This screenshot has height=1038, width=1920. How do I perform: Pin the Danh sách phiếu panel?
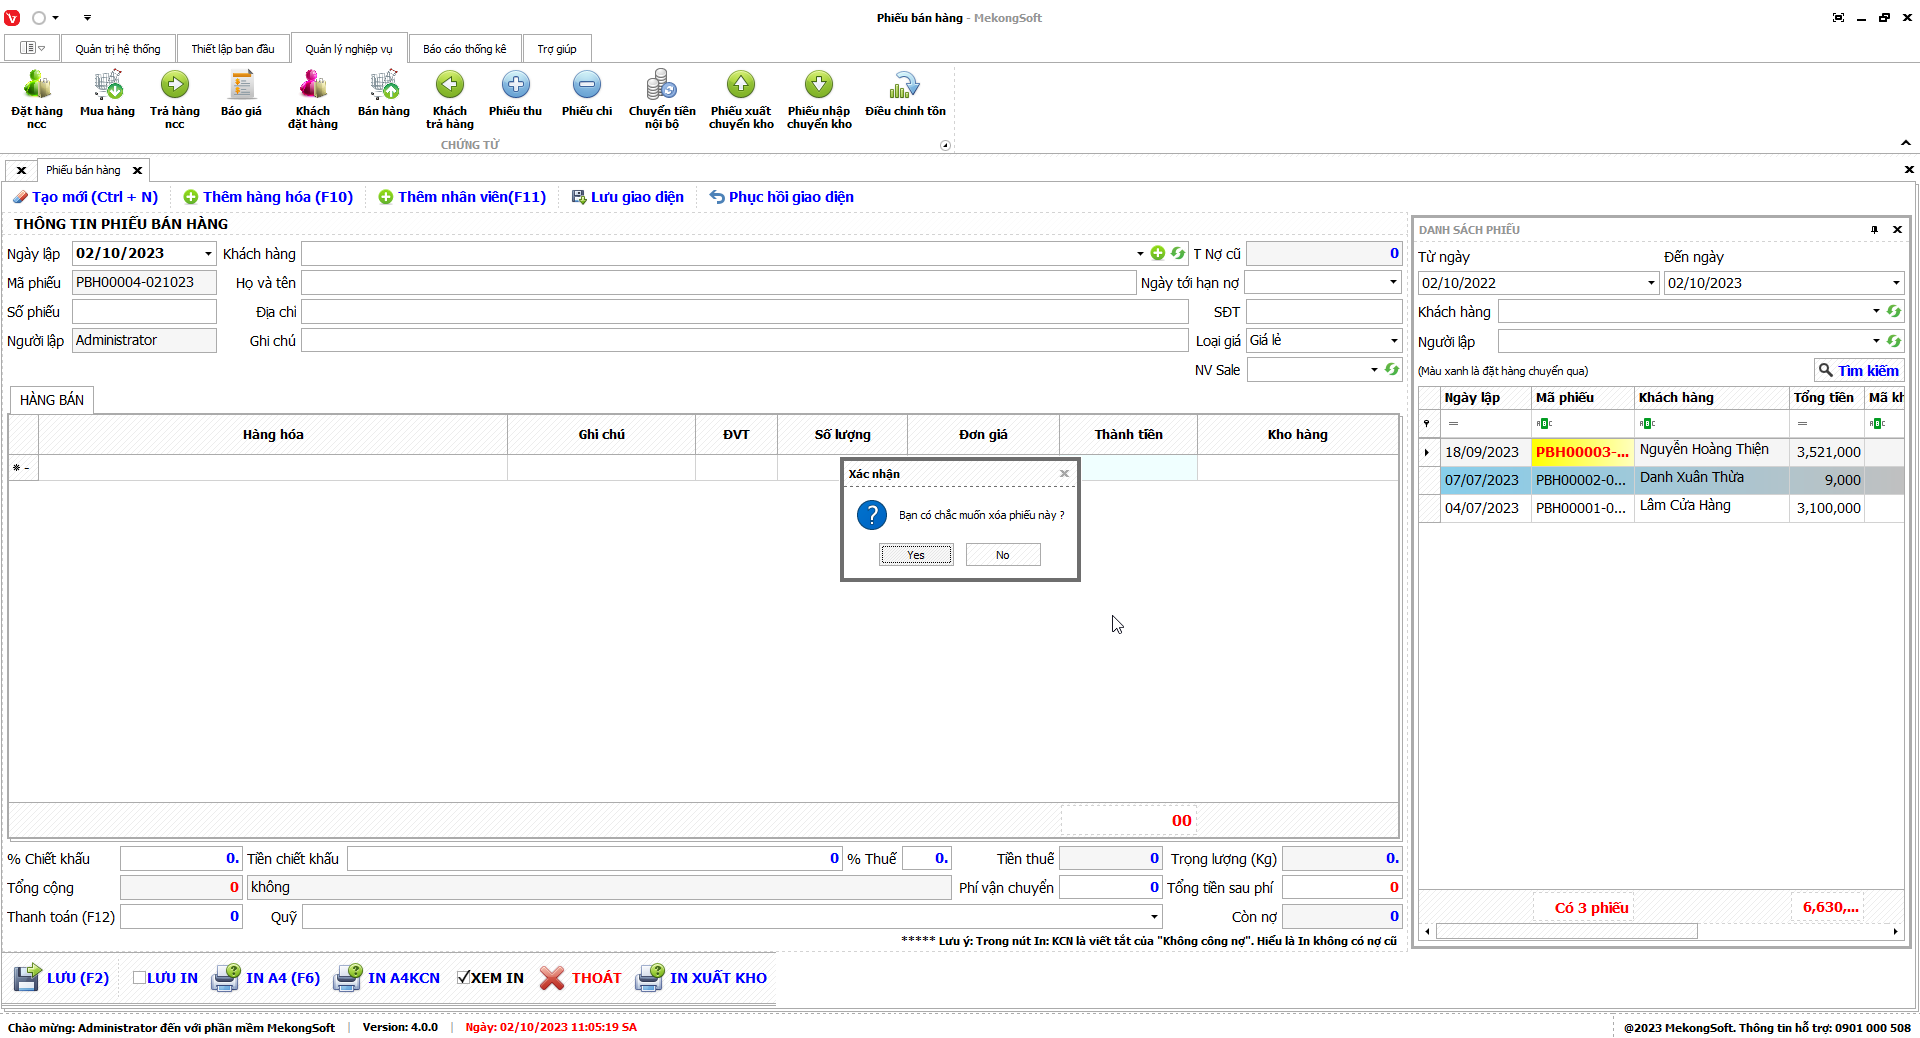point(1874,230)
